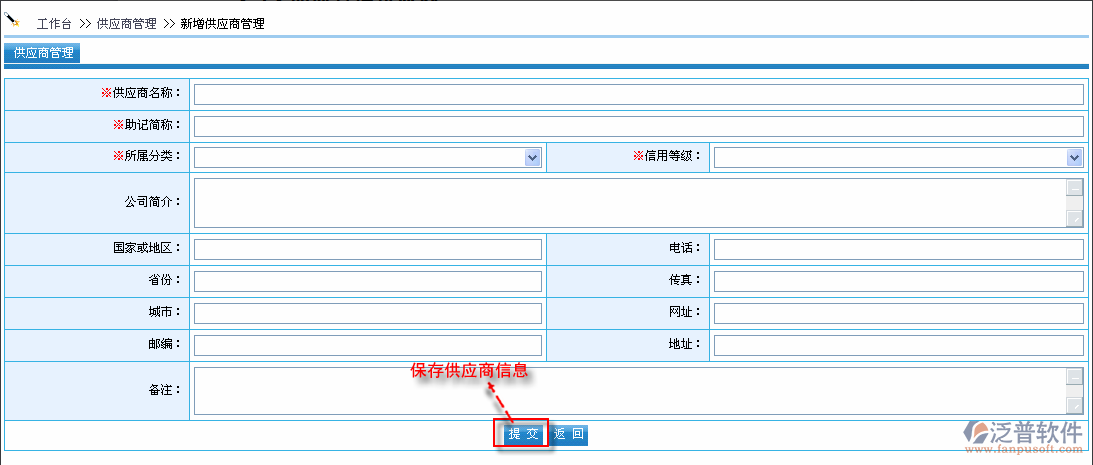Click the pencil icon beside the breadcrumb
Viewport: 1093px width, 465px height.
(13, 19)
